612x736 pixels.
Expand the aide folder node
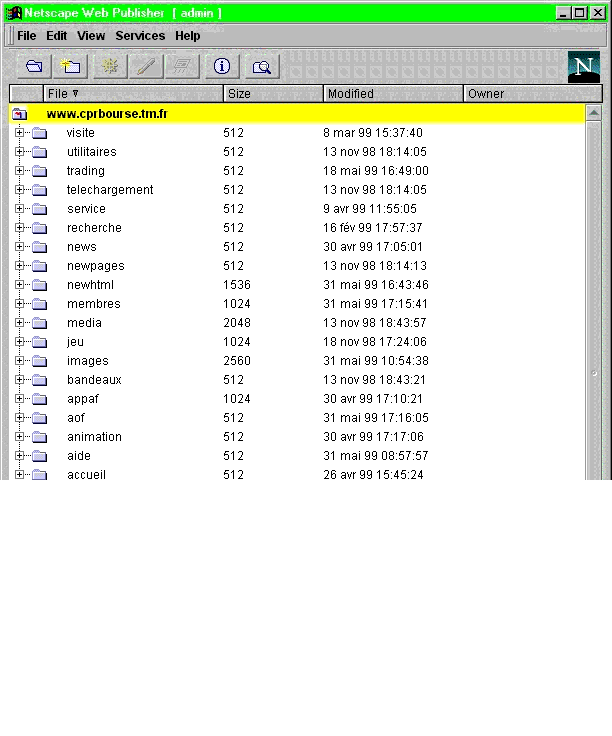19,455
